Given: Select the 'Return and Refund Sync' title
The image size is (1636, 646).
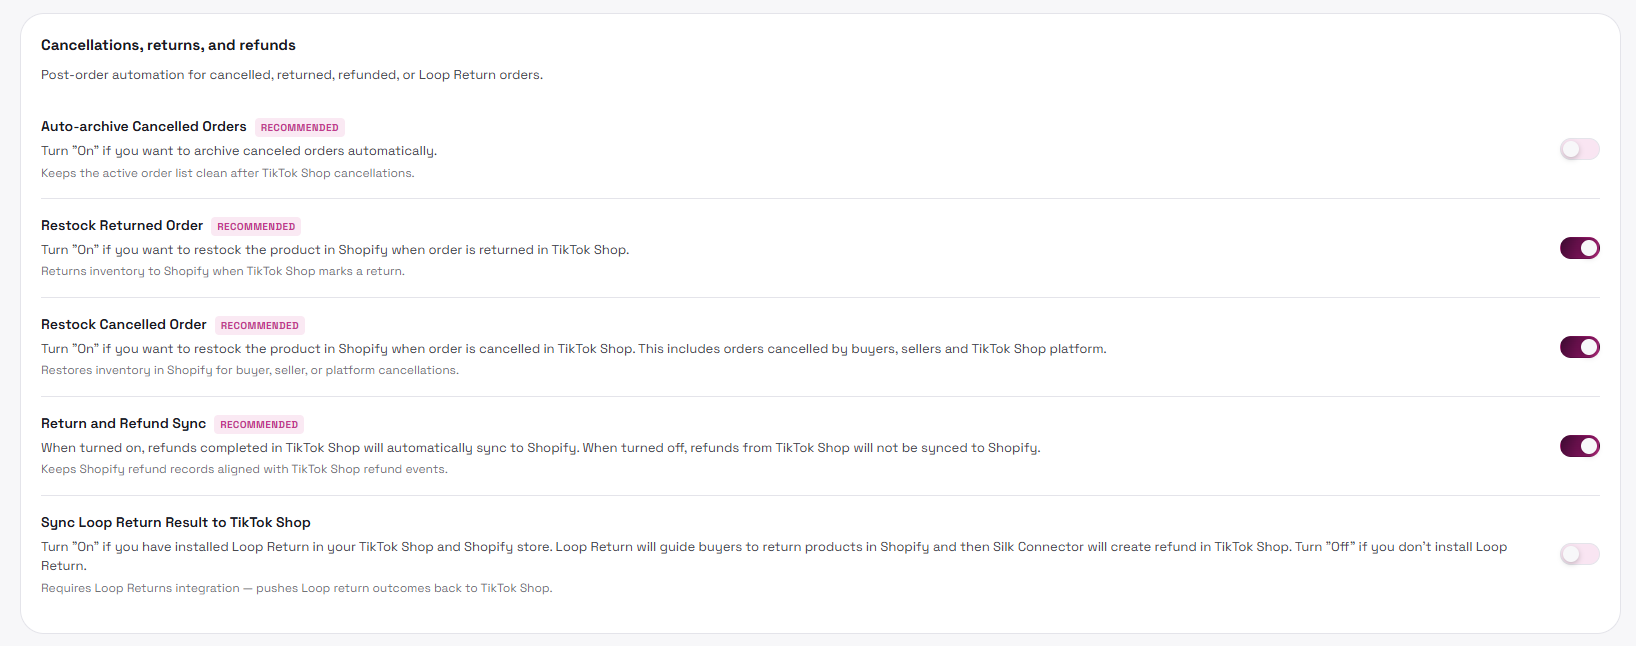Looking at the screenshot, I should (x=123, y=423).
